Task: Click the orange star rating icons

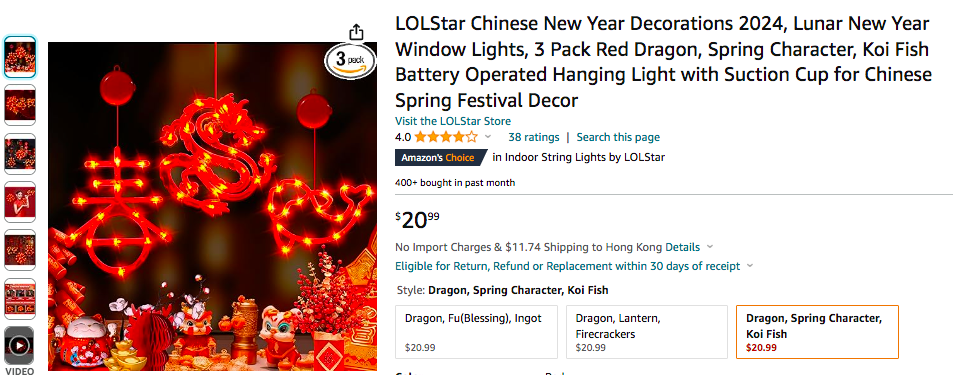Action: point(446,137)
